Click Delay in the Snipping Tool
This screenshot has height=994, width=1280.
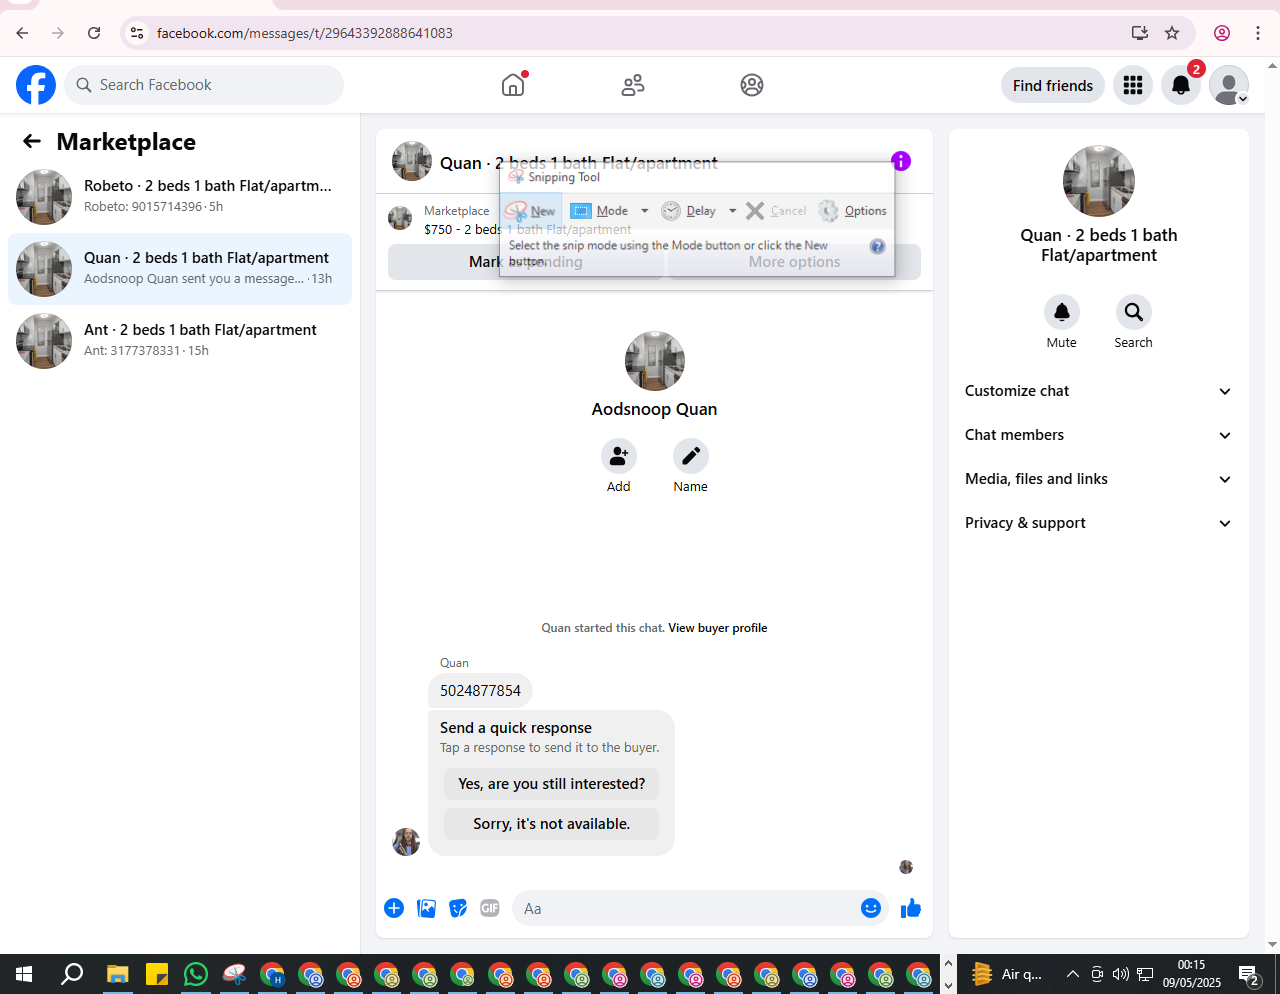689,211
